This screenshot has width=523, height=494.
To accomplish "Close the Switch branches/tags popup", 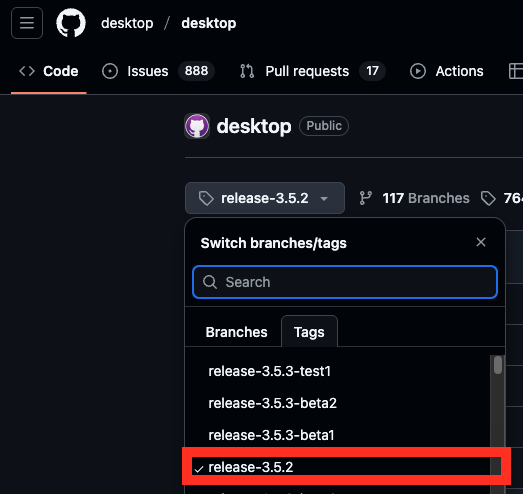I will click(x=481, y=242).
